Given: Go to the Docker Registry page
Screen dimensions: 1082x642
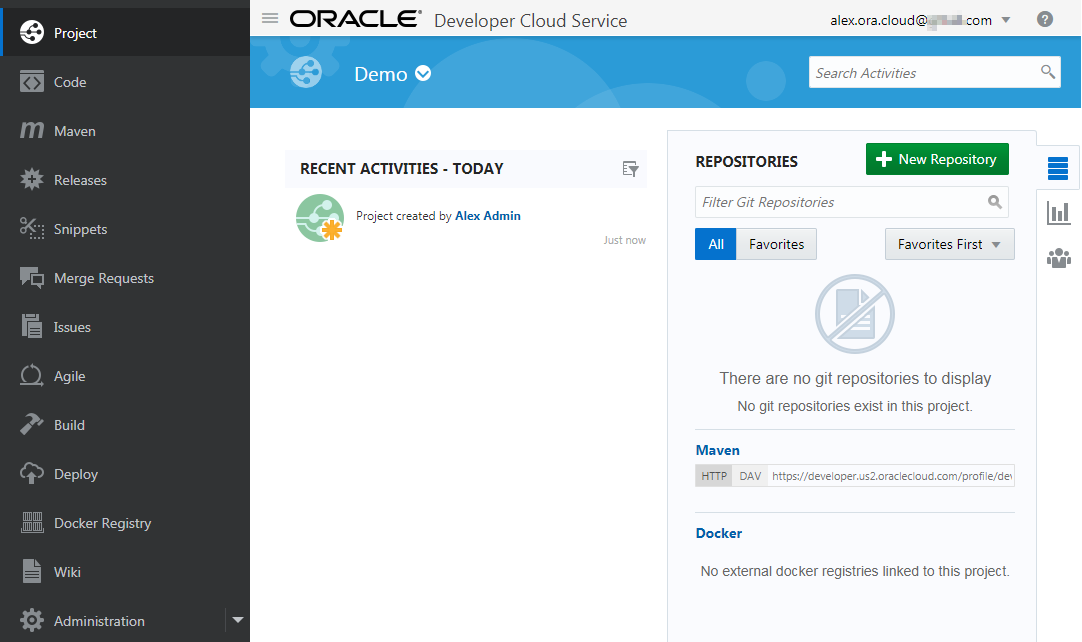Looking at the screenshot, I should [x=102, y=523].
